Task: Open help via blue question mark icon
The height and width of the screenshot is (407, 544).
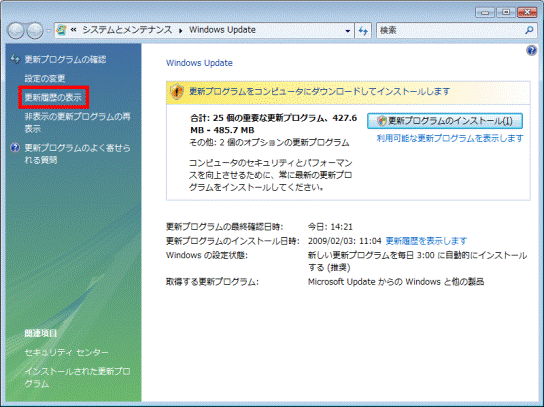Action: click(531, 51)
